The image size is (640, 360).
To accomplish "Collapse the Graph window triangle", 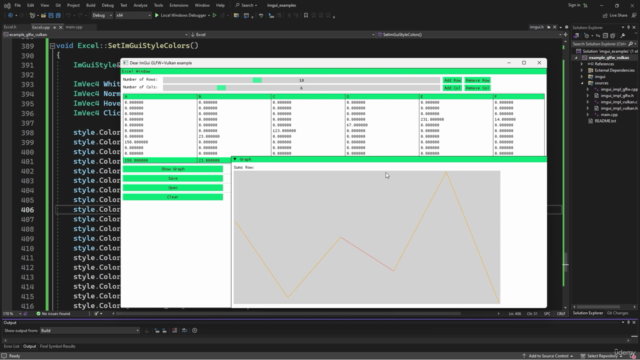I will pyautogui.click(x=235, y=159).
